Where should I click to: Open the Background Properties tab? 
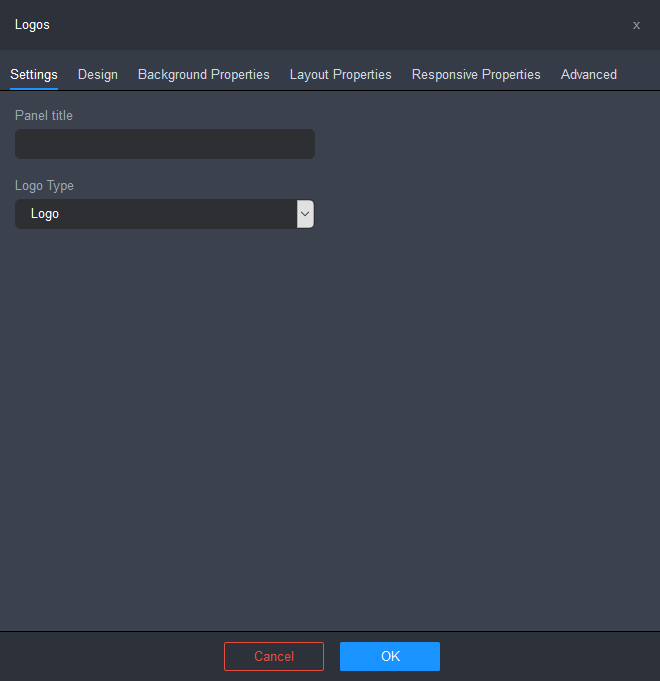pos(204,75)
